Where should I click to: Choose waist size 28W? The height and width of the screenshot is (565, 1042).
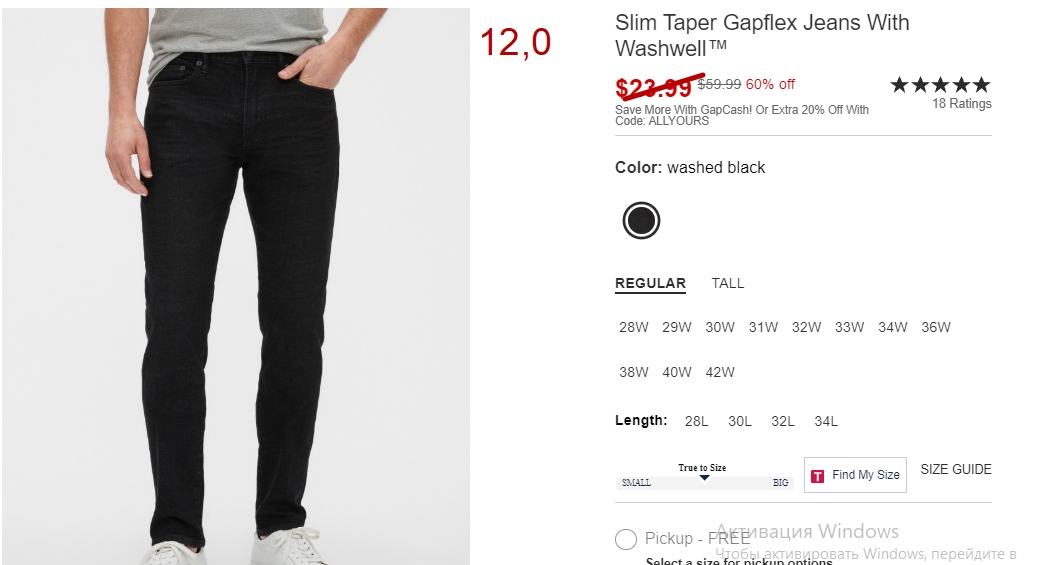click(x=633, y=327)
